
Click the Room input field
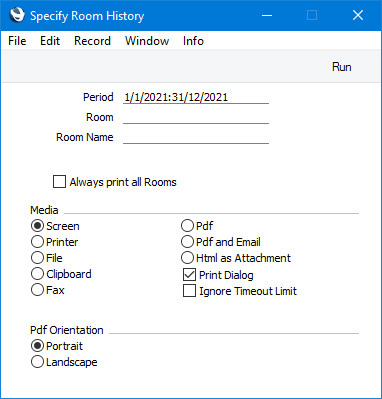196,117
